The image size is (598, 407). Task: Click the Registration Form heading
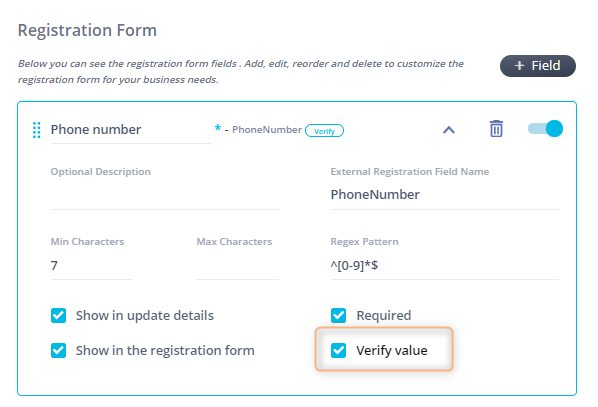87,30
